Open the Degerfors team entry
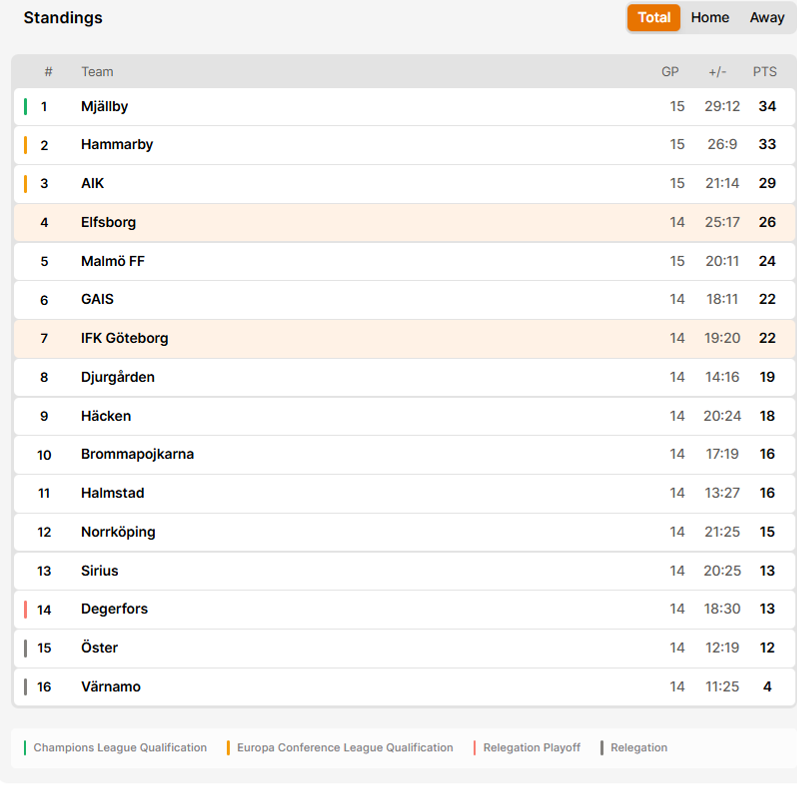797x785 pixels. point(405,609)
